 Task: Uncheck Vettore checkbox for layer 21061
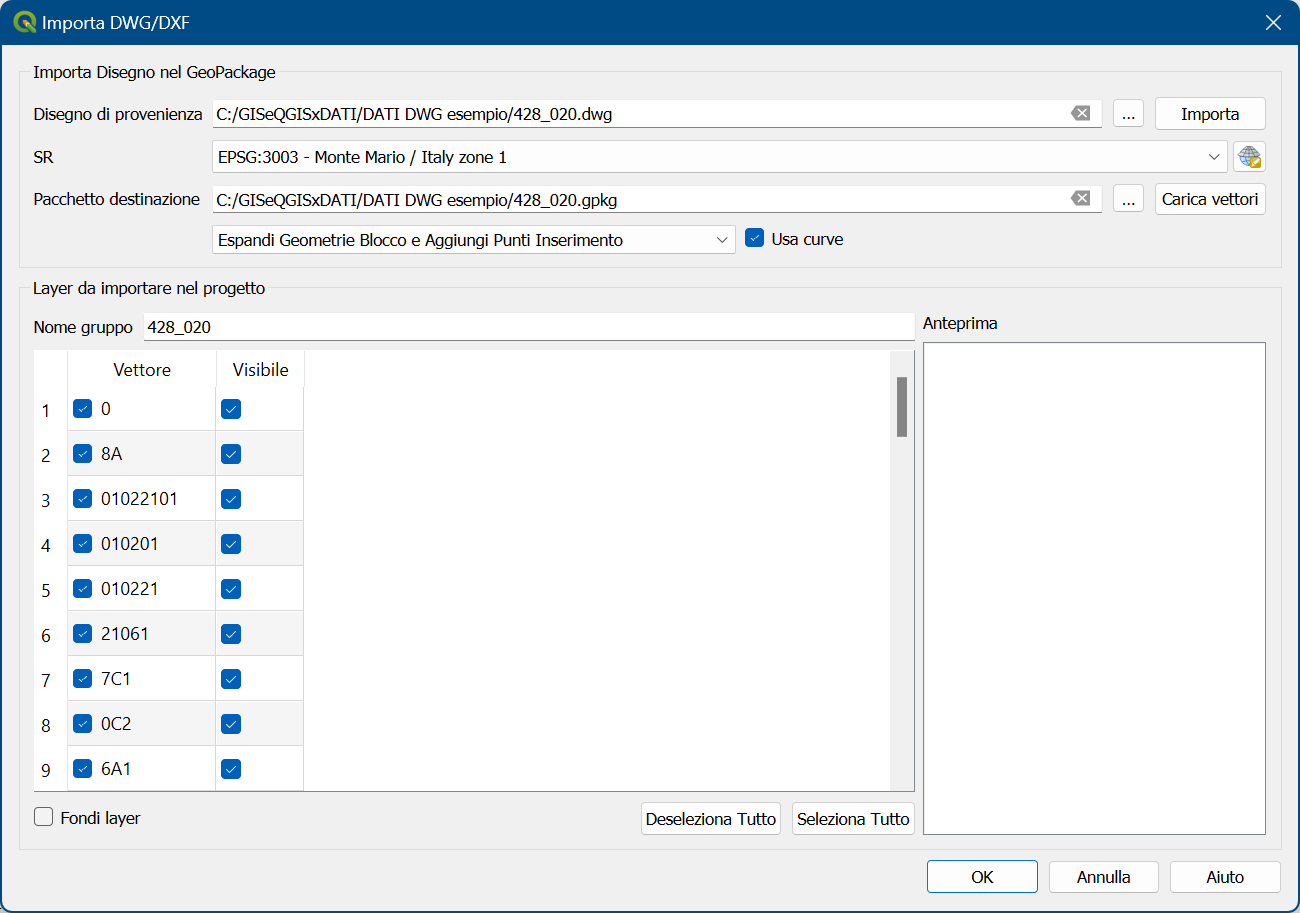point(83,634)
